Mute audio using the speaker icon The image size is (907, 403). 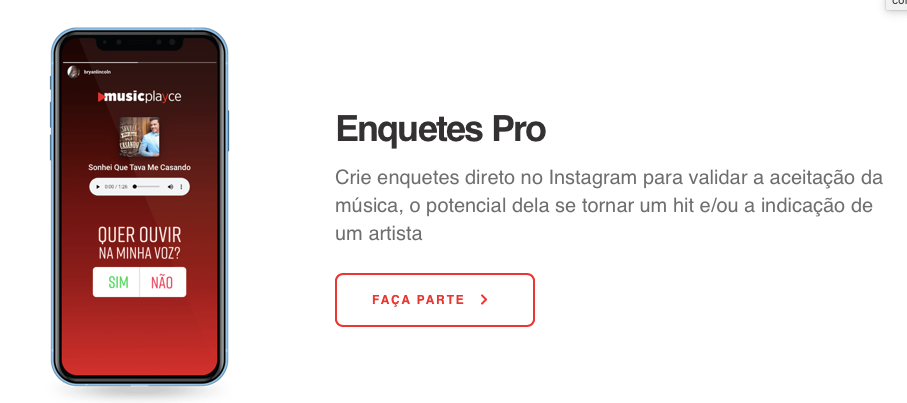click(x=171, y=187)
